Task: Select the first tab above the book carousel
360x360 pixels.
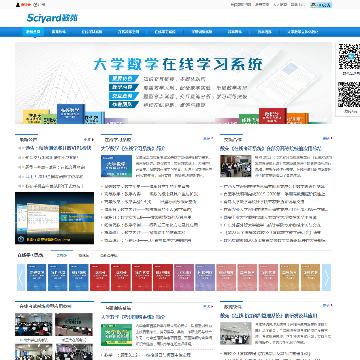Action: tap(62, 255)
